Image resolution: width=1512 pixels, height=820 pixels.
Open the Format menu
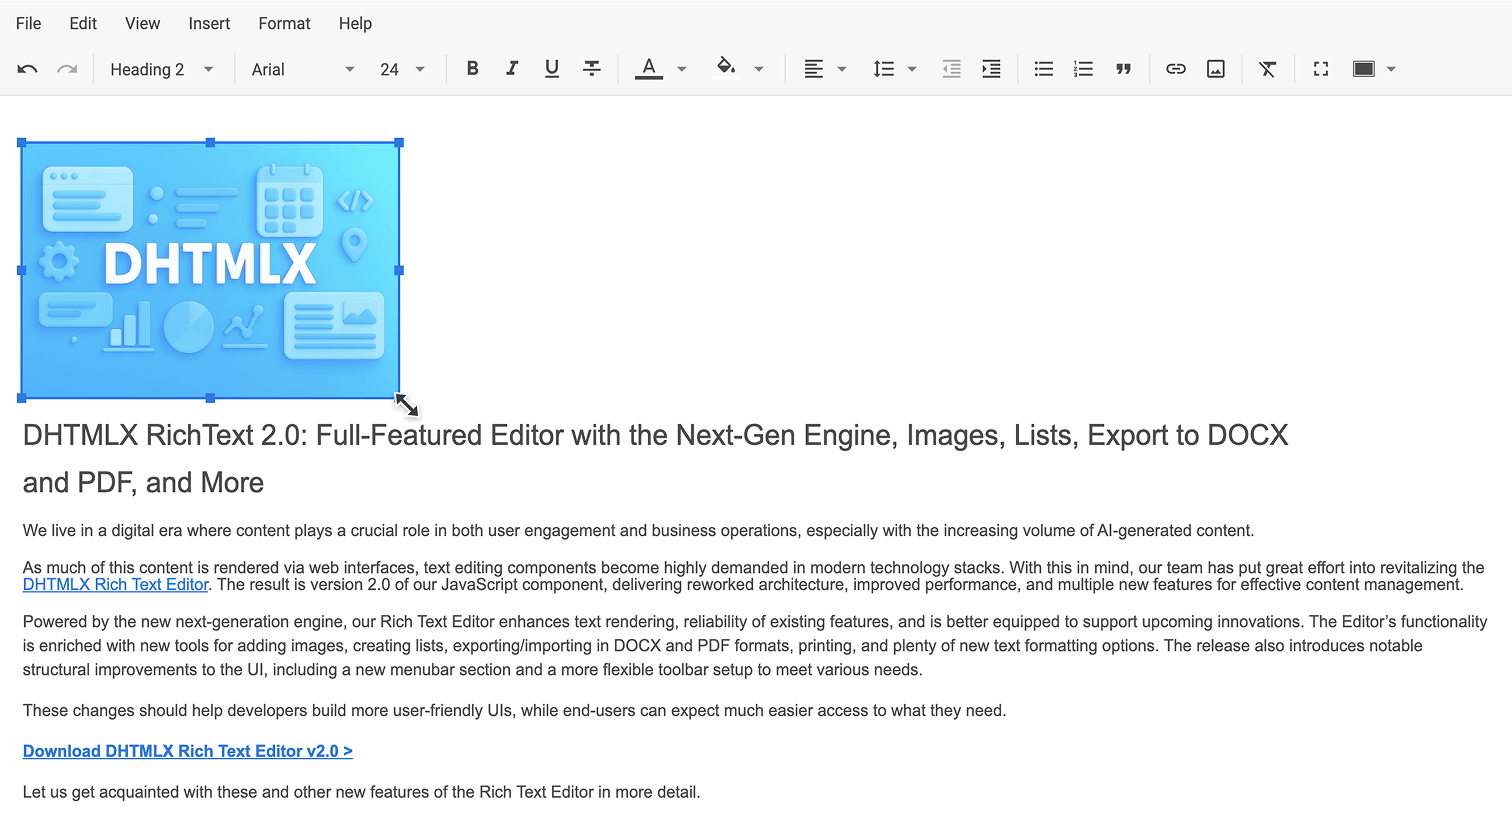tap(284, 23)
